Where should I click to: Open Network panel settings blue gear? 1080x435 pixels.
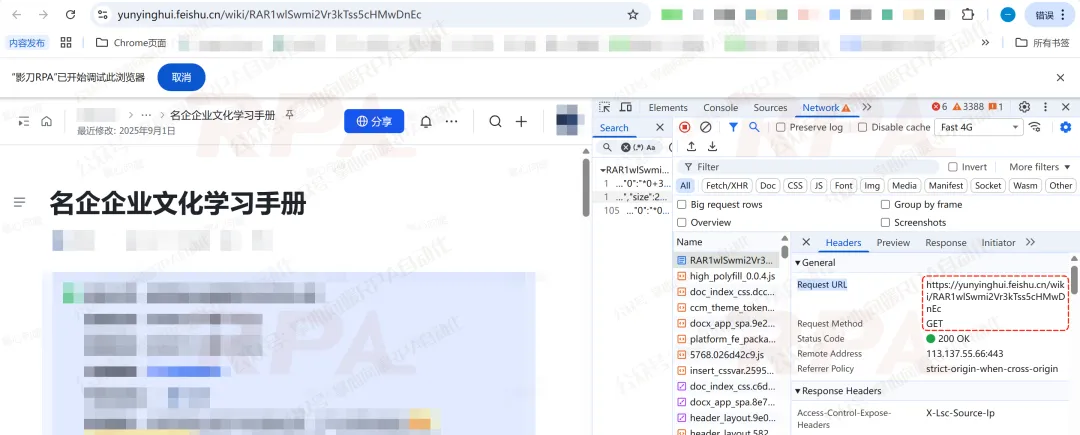coord(1066,127)
